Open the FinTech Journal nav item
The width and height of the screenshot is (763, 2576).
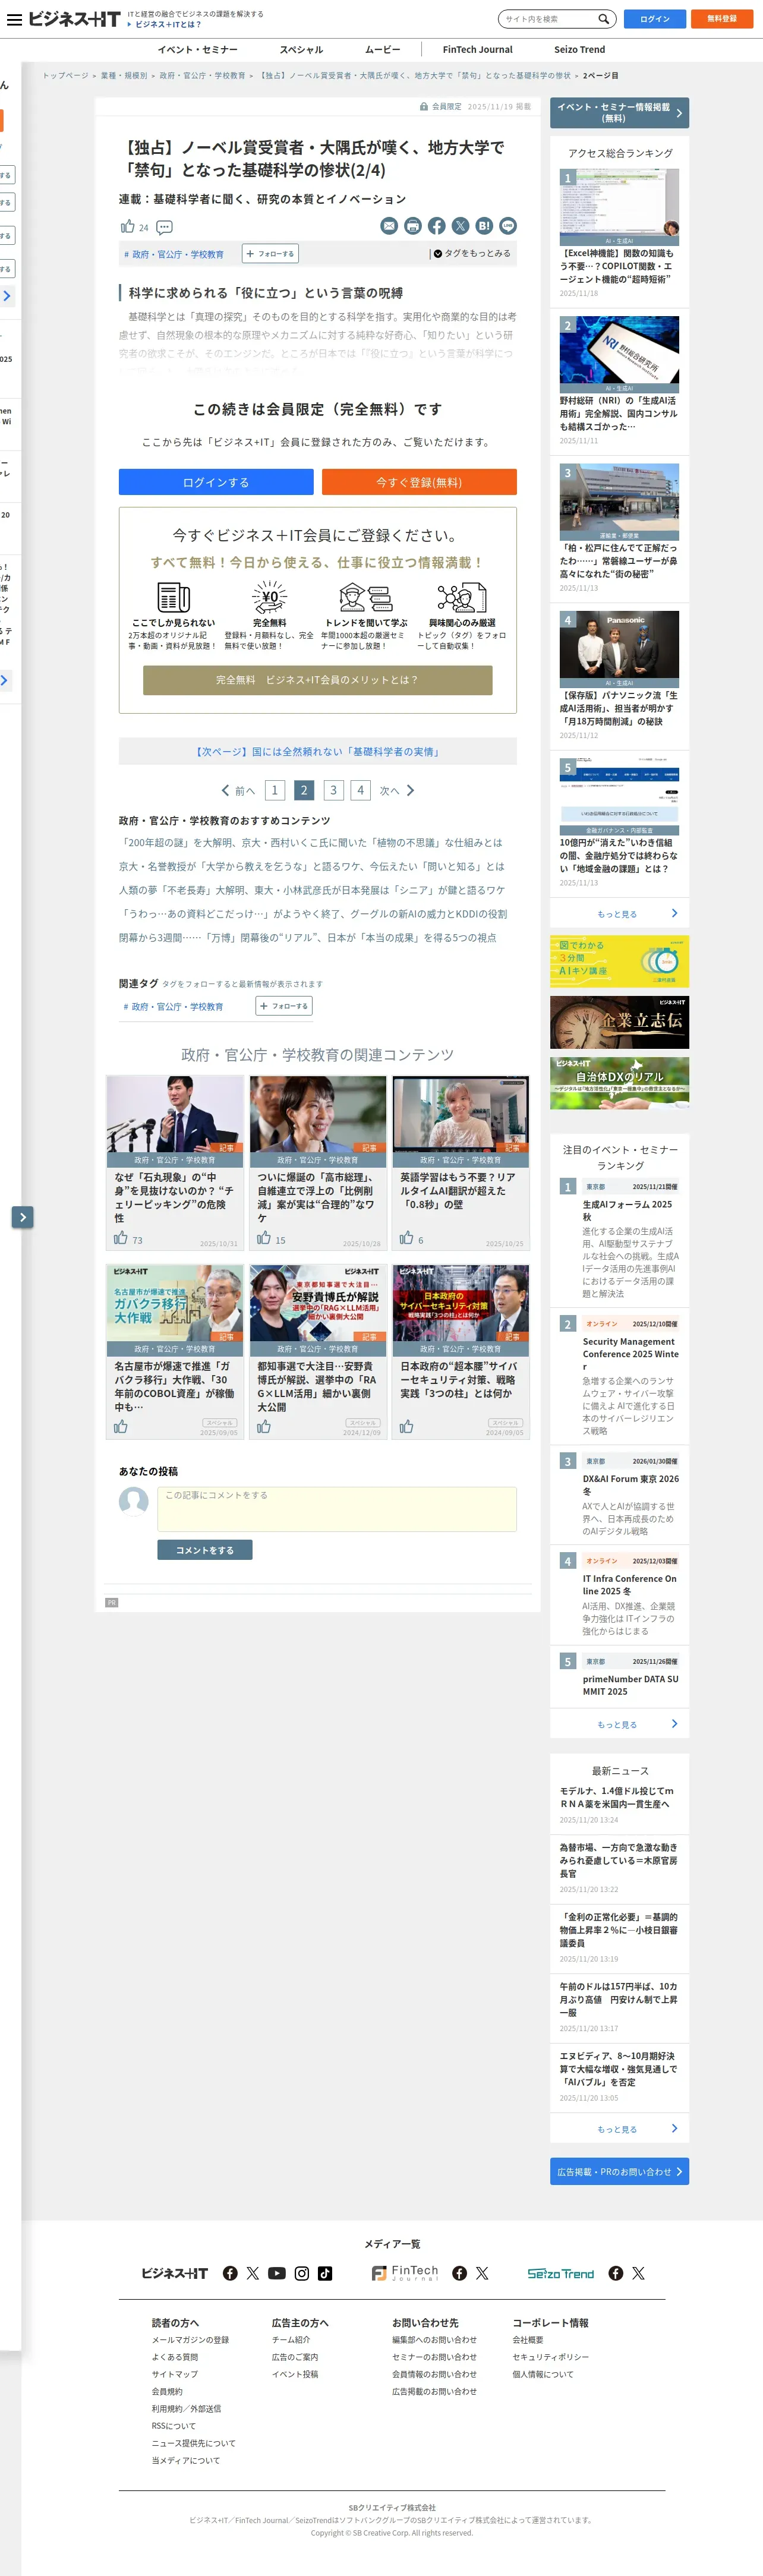click(477, 49)
